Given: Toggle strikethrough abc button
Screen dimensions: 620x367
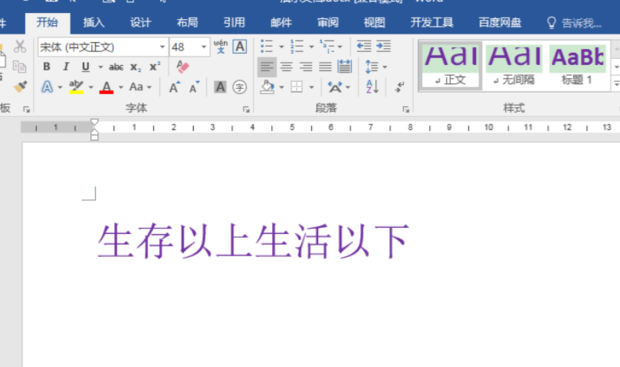Looking at the screenshot, I should [116, 67].
